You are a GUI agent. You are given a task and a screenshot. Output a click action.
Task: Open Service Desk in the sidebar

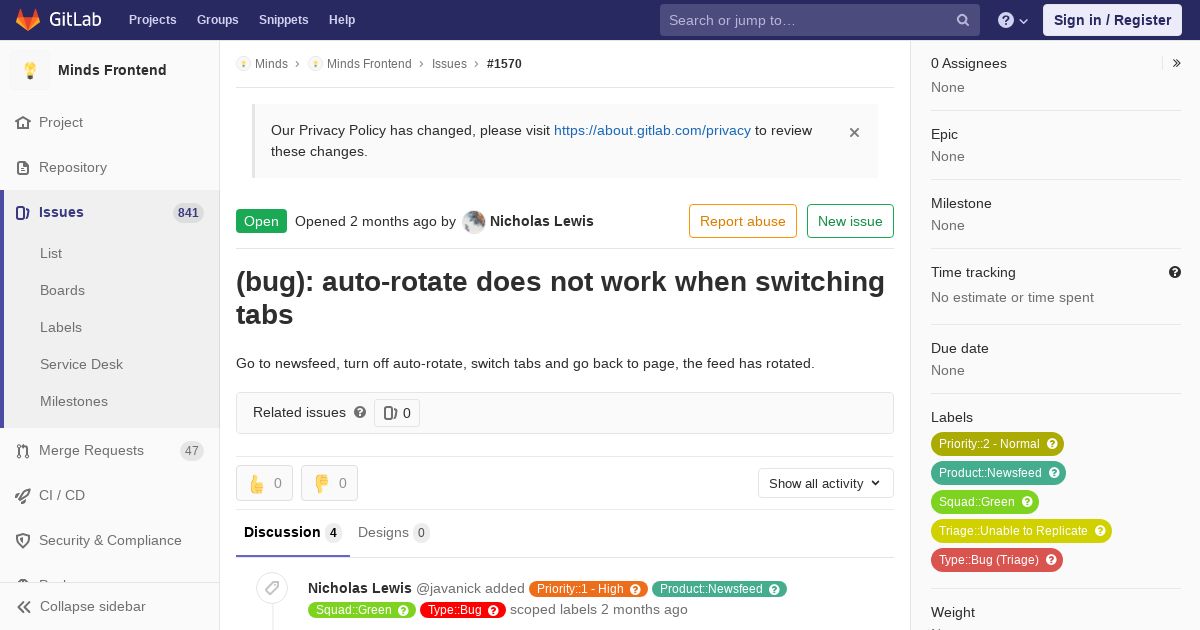click(x=81, y=365)
